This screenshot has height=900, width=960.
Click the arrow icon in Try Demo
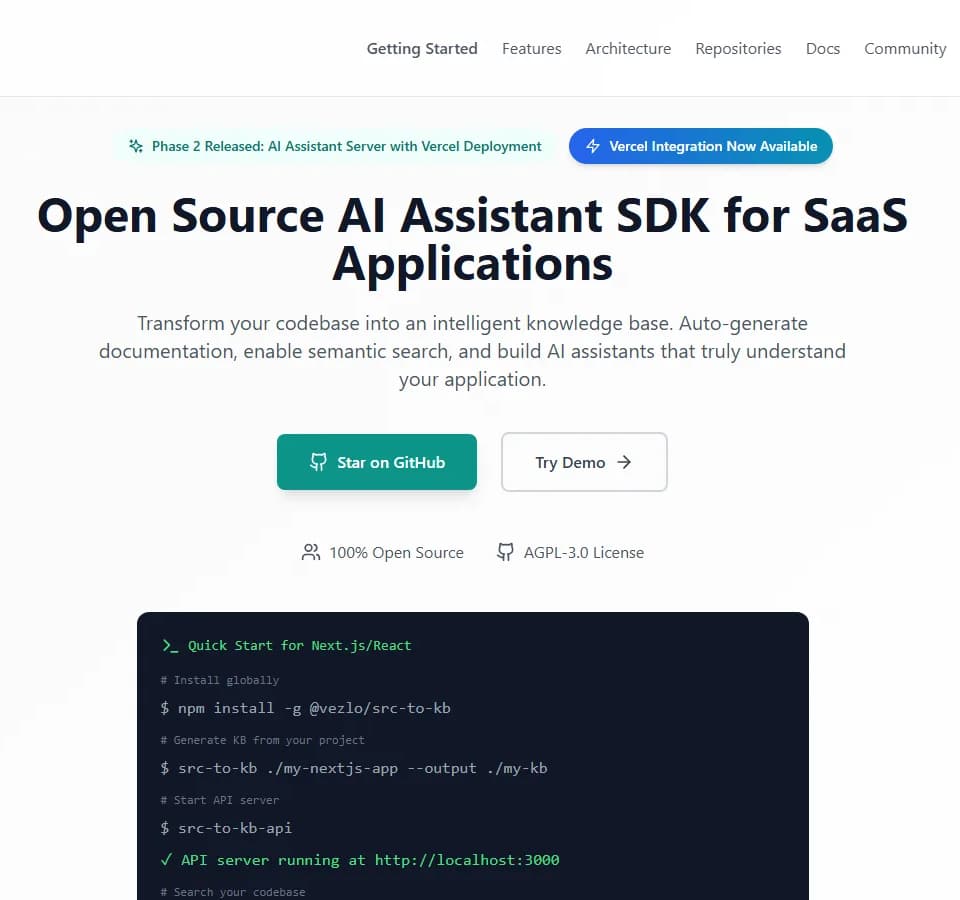(624, 462)
